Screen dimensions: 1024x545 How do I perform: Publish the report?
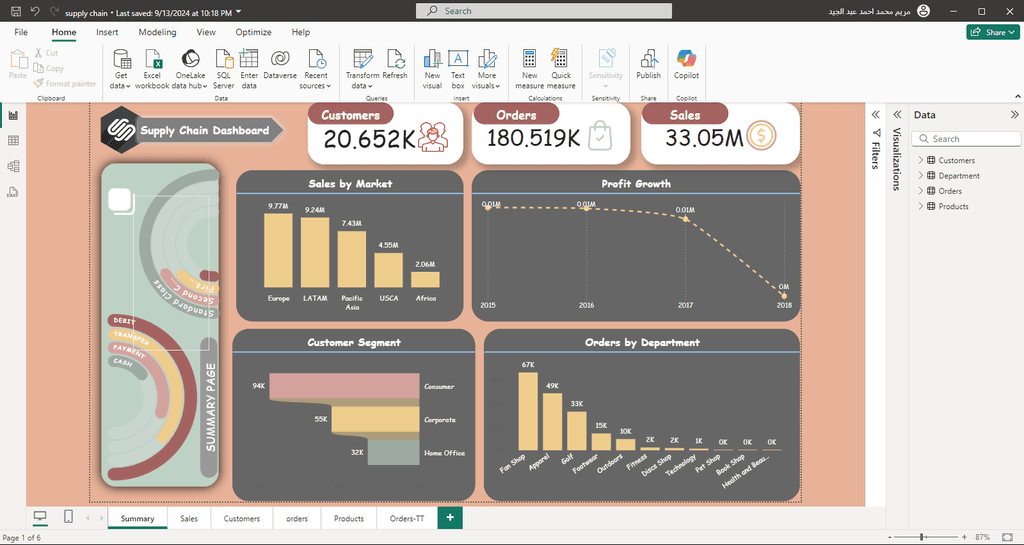[648, 65]
